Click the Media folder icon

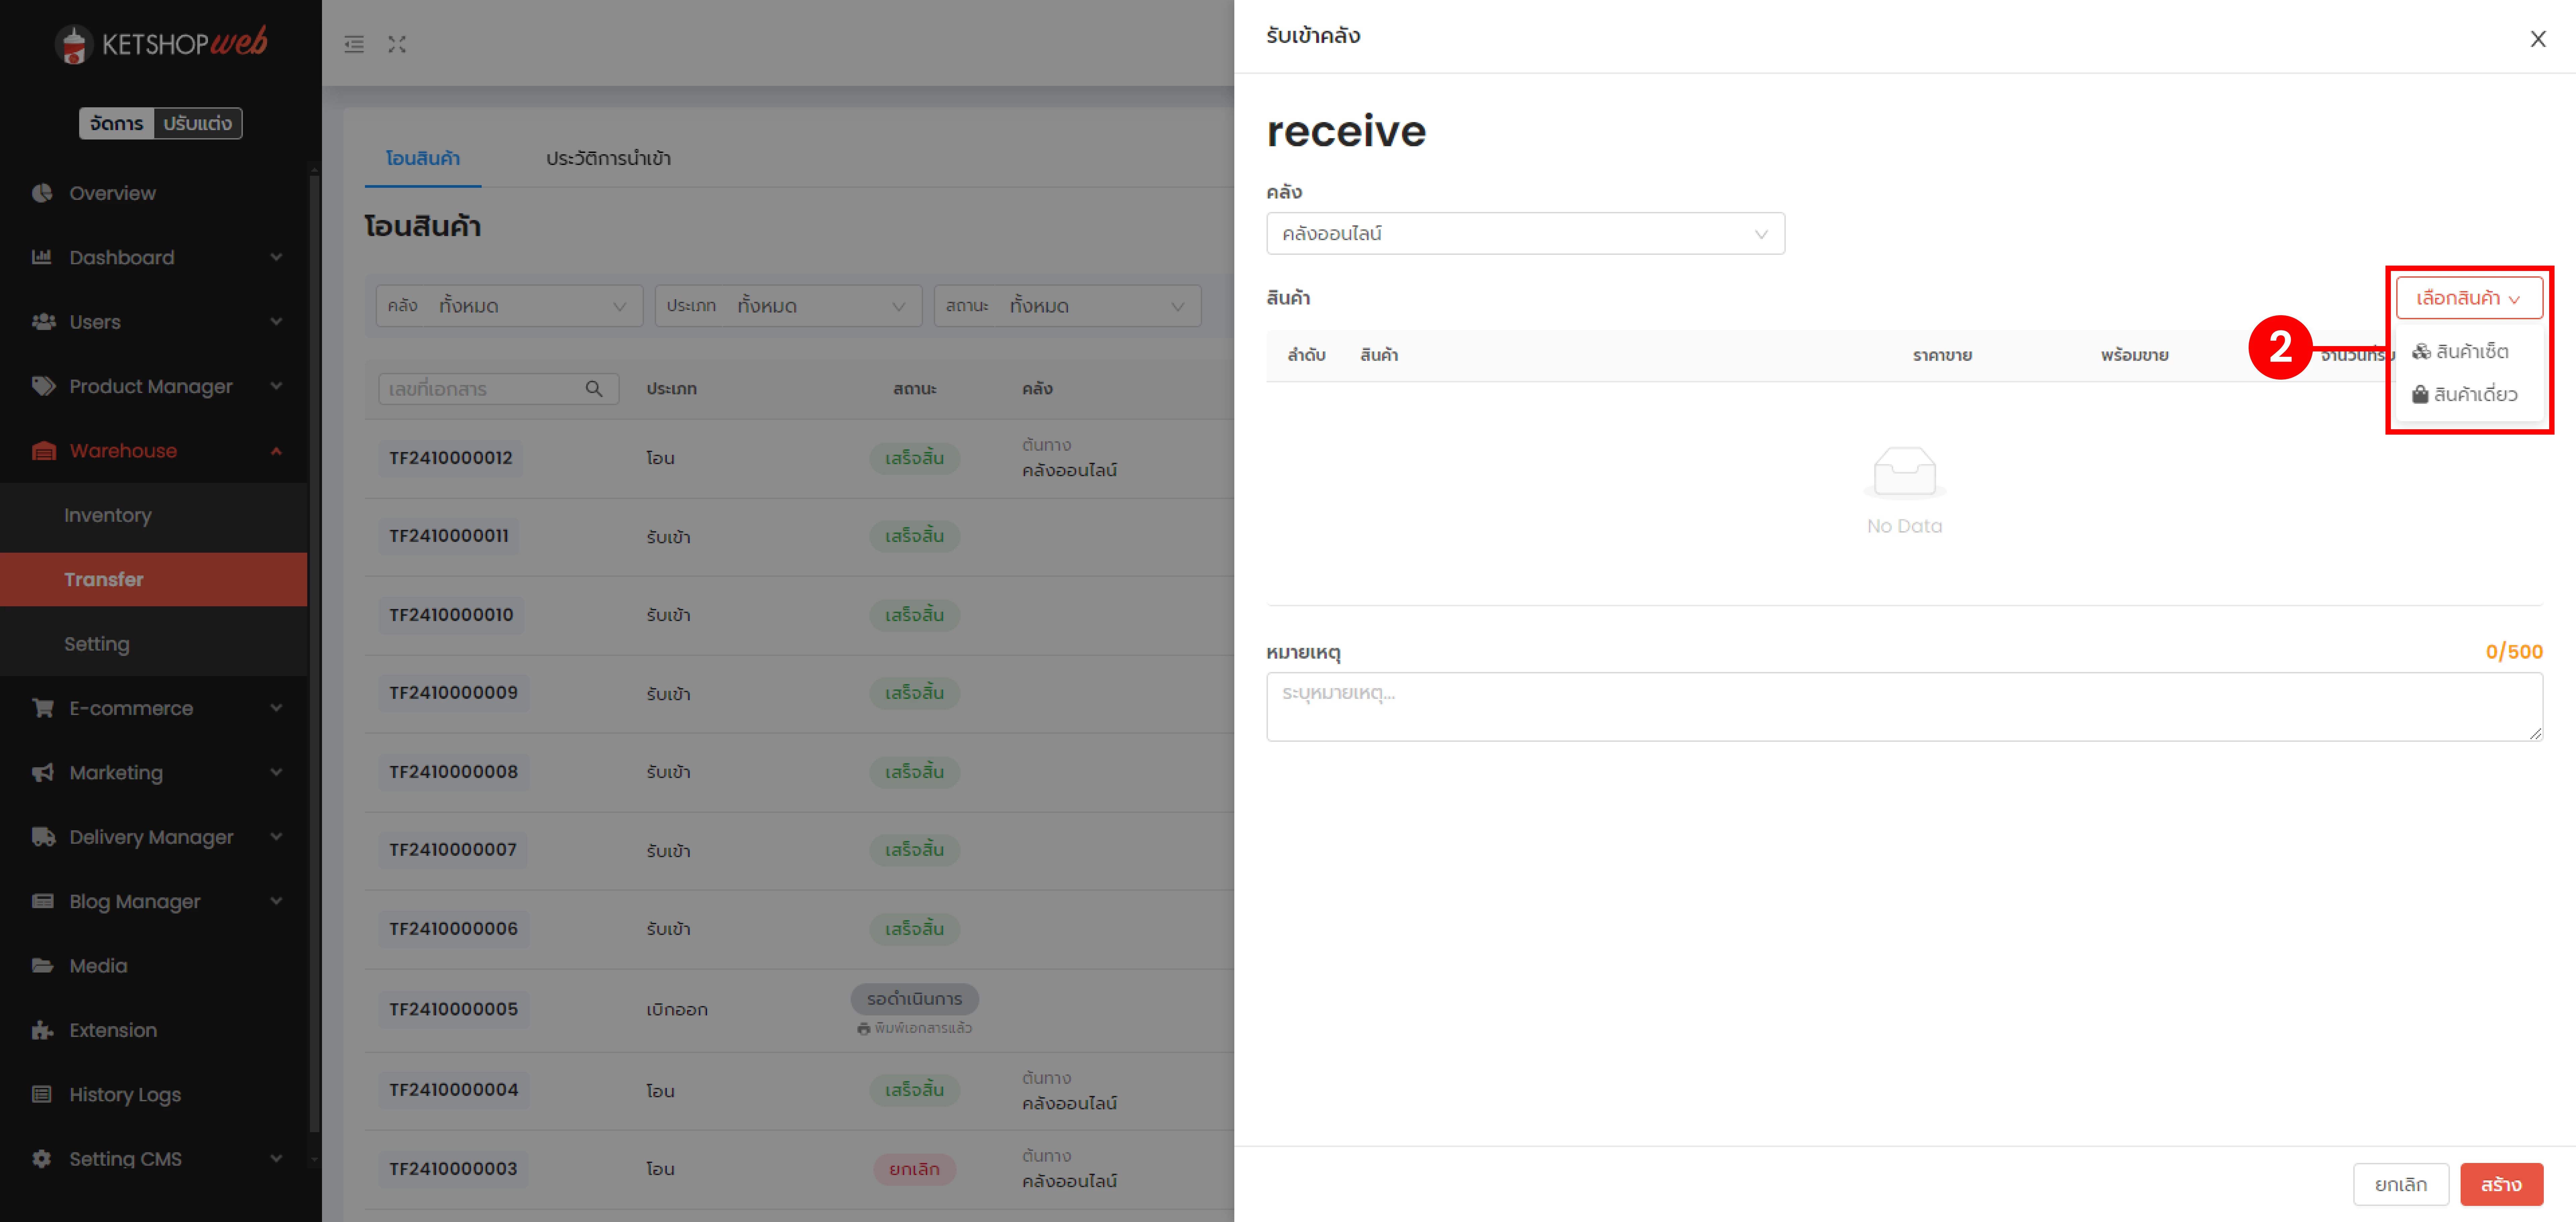(x=43, y=966)
